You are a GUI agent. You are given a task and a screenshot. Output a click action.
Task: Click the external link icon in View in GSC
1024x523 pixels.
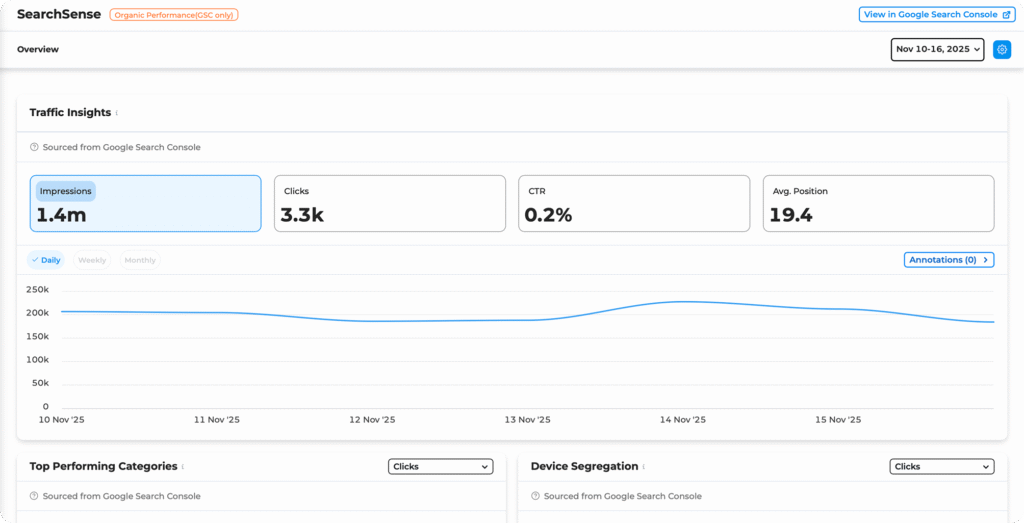(x=1006, y=15)
